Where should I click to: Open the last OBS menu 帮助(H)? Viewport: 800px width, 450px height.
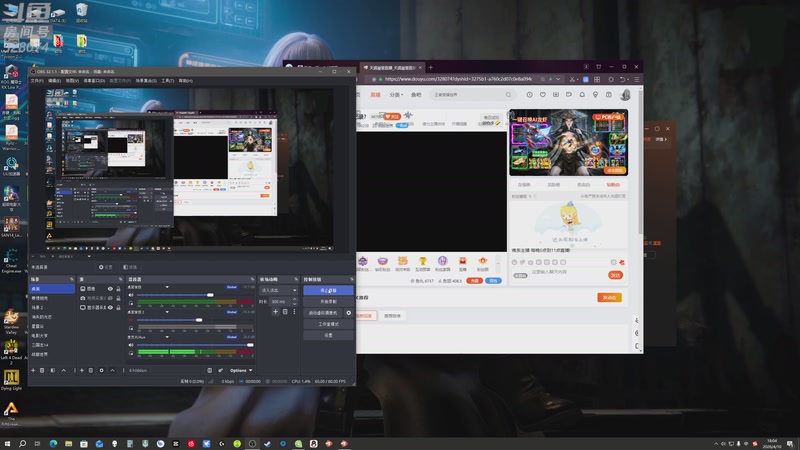tap(186, 81)
